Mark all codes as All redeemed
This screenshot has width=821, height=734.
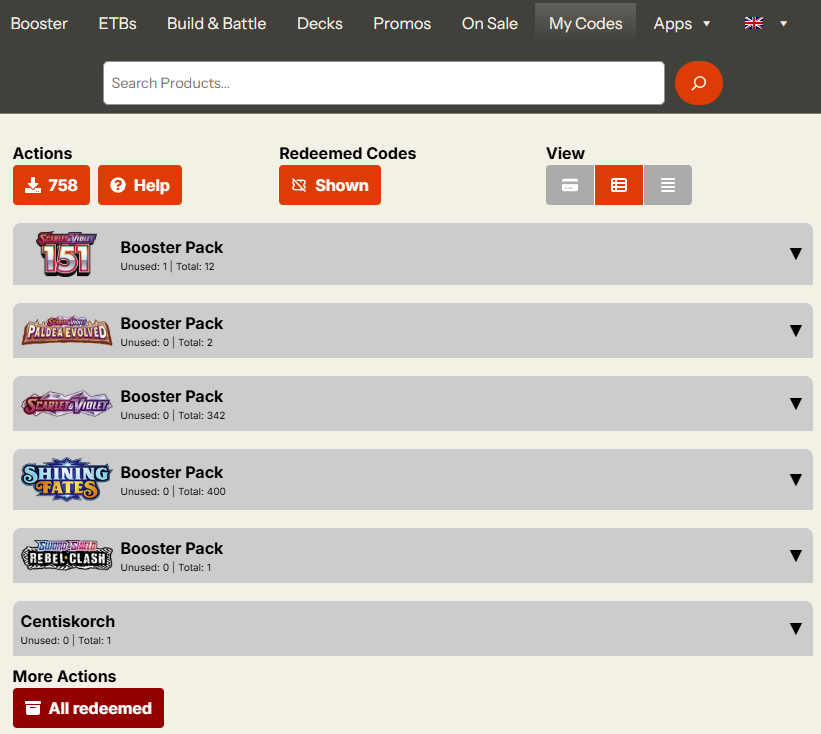[88, 708]
